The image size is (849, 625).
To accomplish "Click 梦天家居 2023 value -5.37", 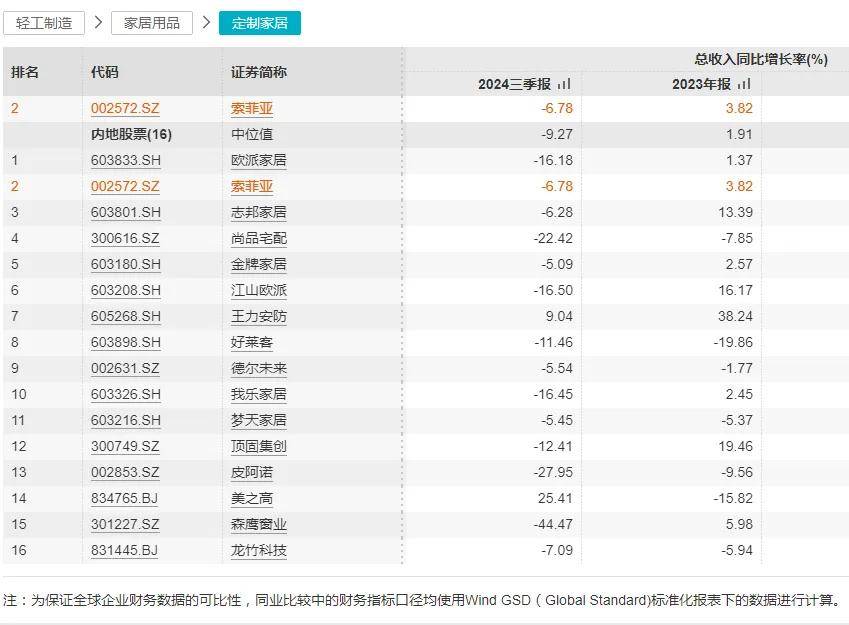I will (737, 420).
